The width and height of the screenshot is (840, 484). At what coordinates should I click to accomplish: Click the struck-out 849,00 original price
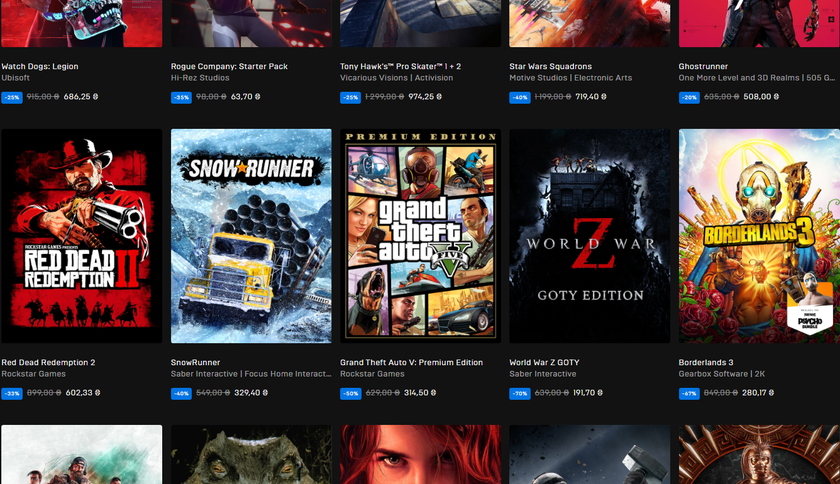click(x=721, y=393)
